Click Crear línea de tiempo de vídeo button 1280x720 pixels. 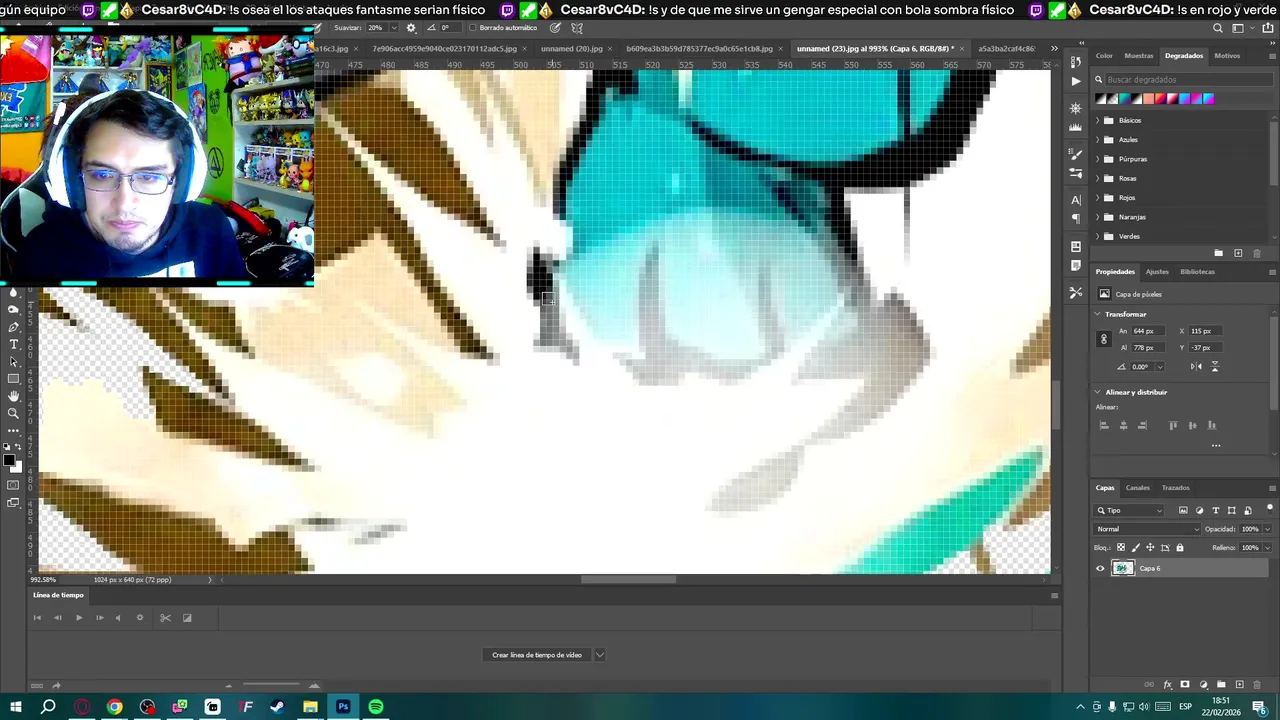(x=537, y=655)
